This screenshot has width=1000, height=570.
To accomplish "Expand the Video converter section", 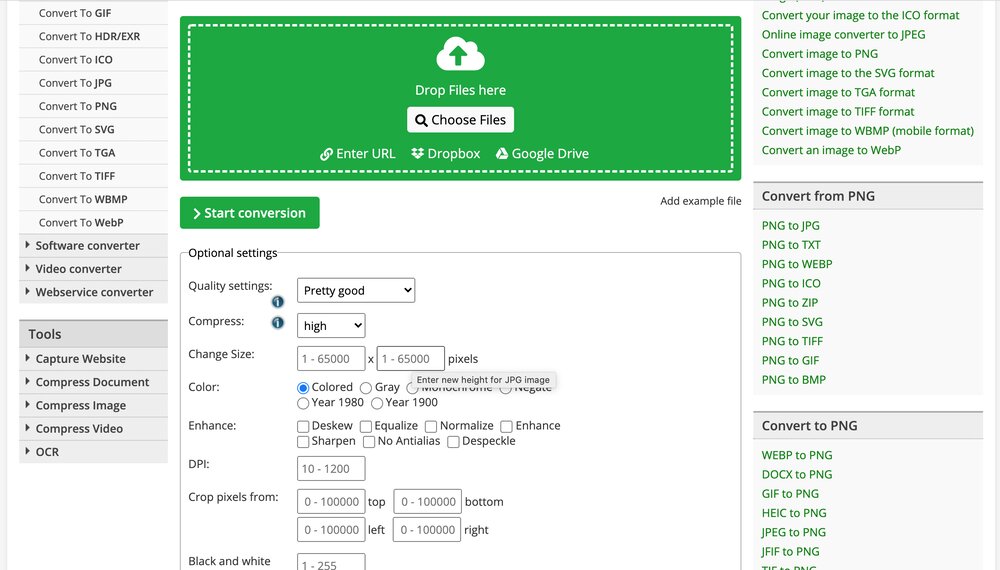I will pos(78,269).
